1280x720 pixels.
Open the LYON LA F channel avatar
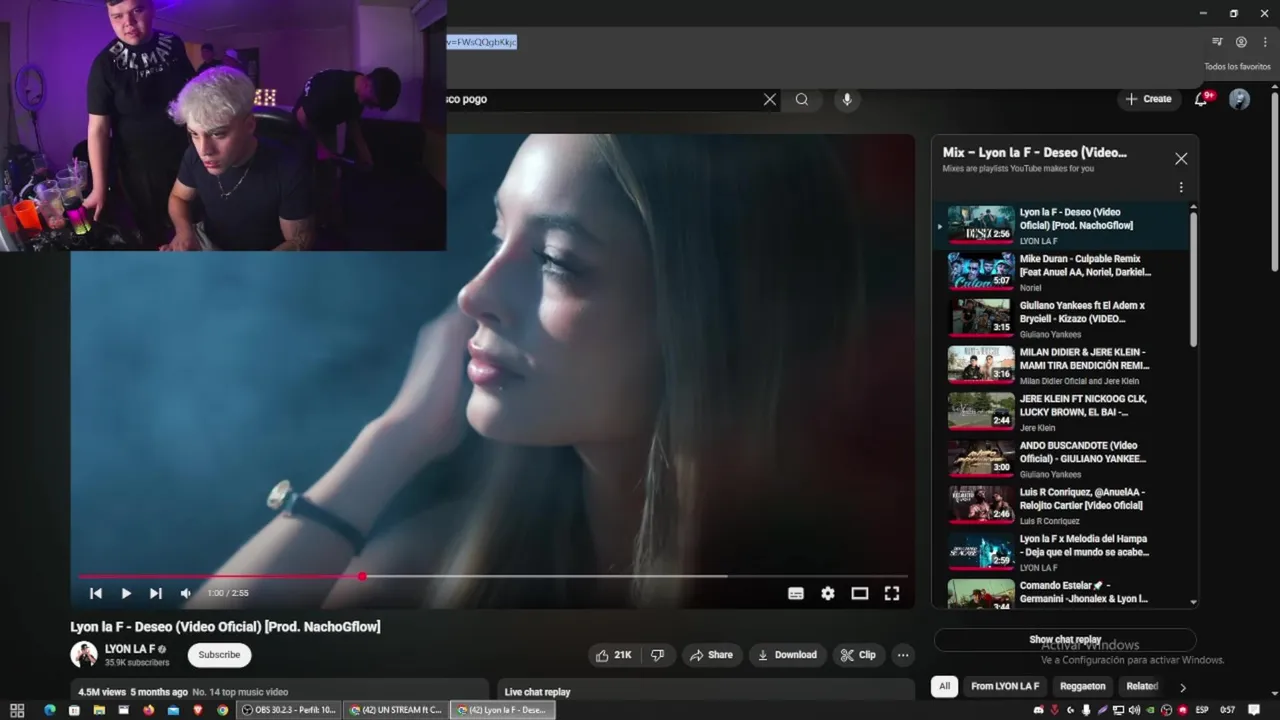pyautogui.click(x=83, y=655)
